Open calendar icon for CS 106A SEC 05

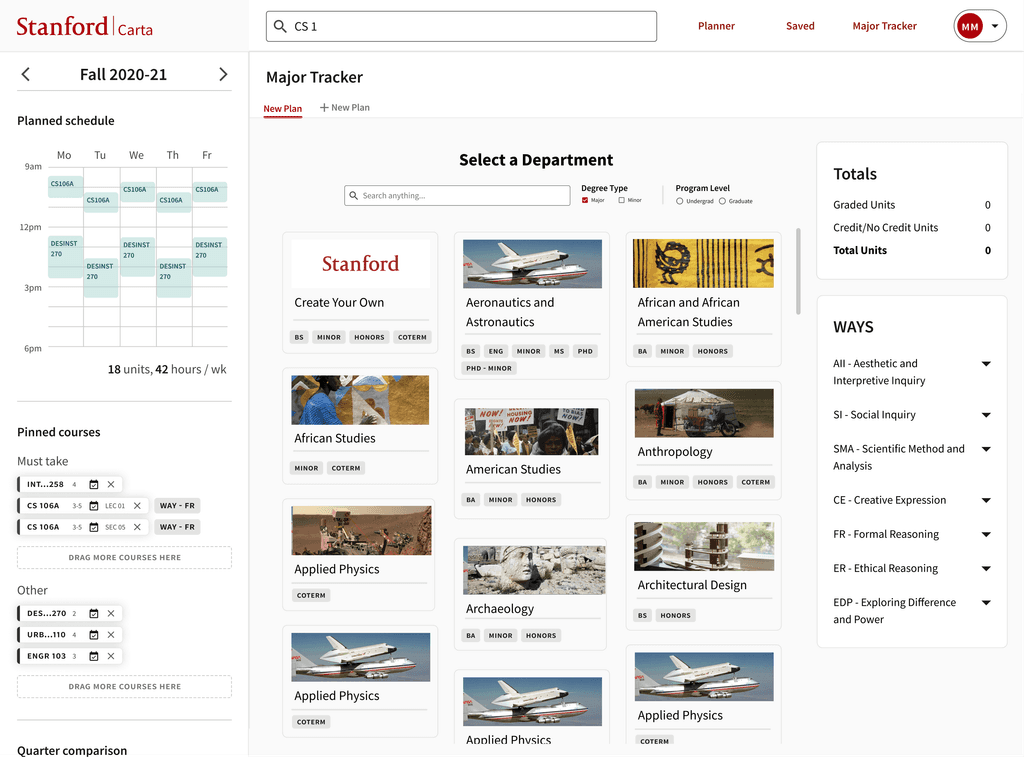[x=94, y=527]
